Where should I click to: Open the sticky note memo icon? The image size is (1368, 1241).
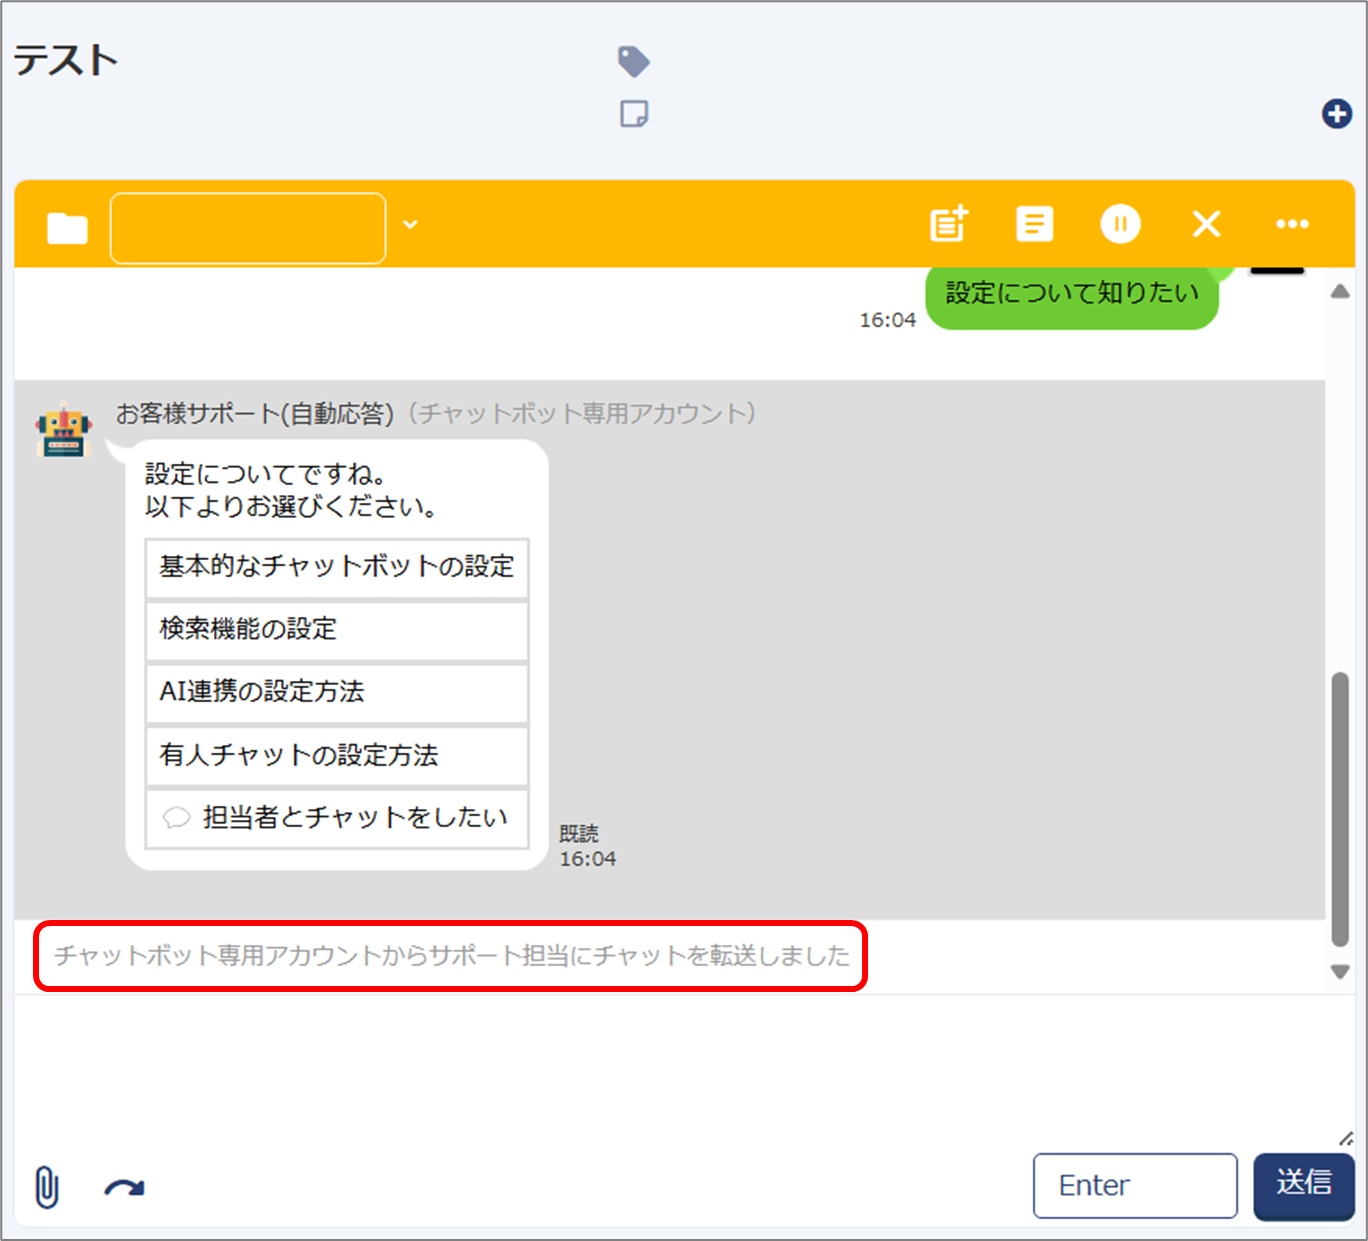[634, 114]
